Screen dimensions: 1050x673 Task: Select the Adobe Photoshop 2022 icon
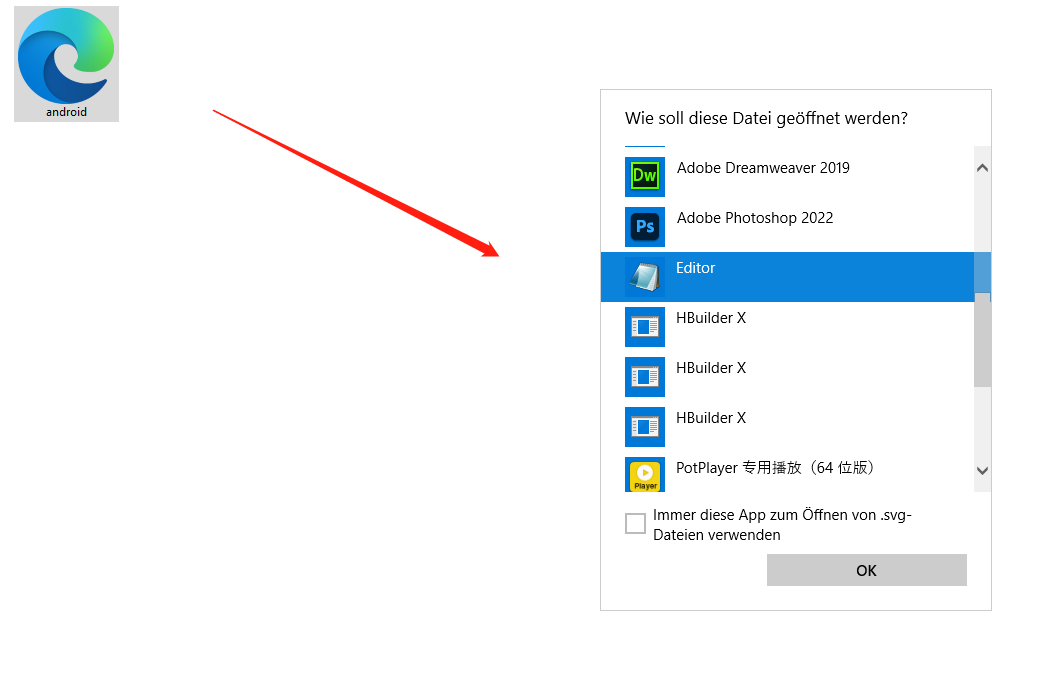[x=645, y=226]
